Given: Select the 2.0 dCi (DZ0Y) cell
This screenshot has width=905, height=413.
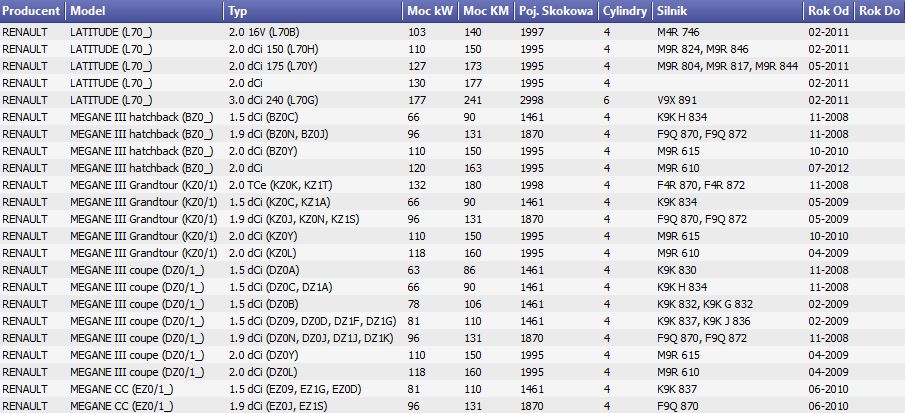Looking at the screenshot, I should (x=263, y=355).
